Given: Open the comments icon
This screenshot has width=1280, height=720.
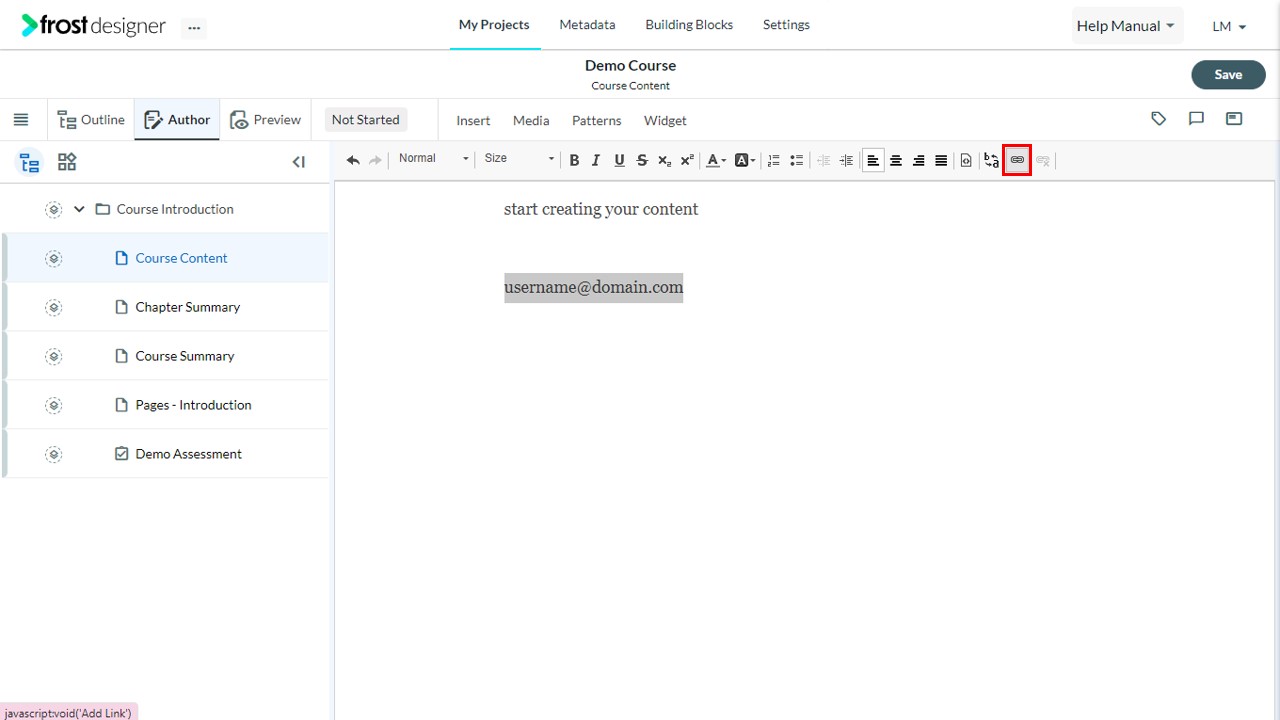Looking at the screenshot, I should (1196, 119).
